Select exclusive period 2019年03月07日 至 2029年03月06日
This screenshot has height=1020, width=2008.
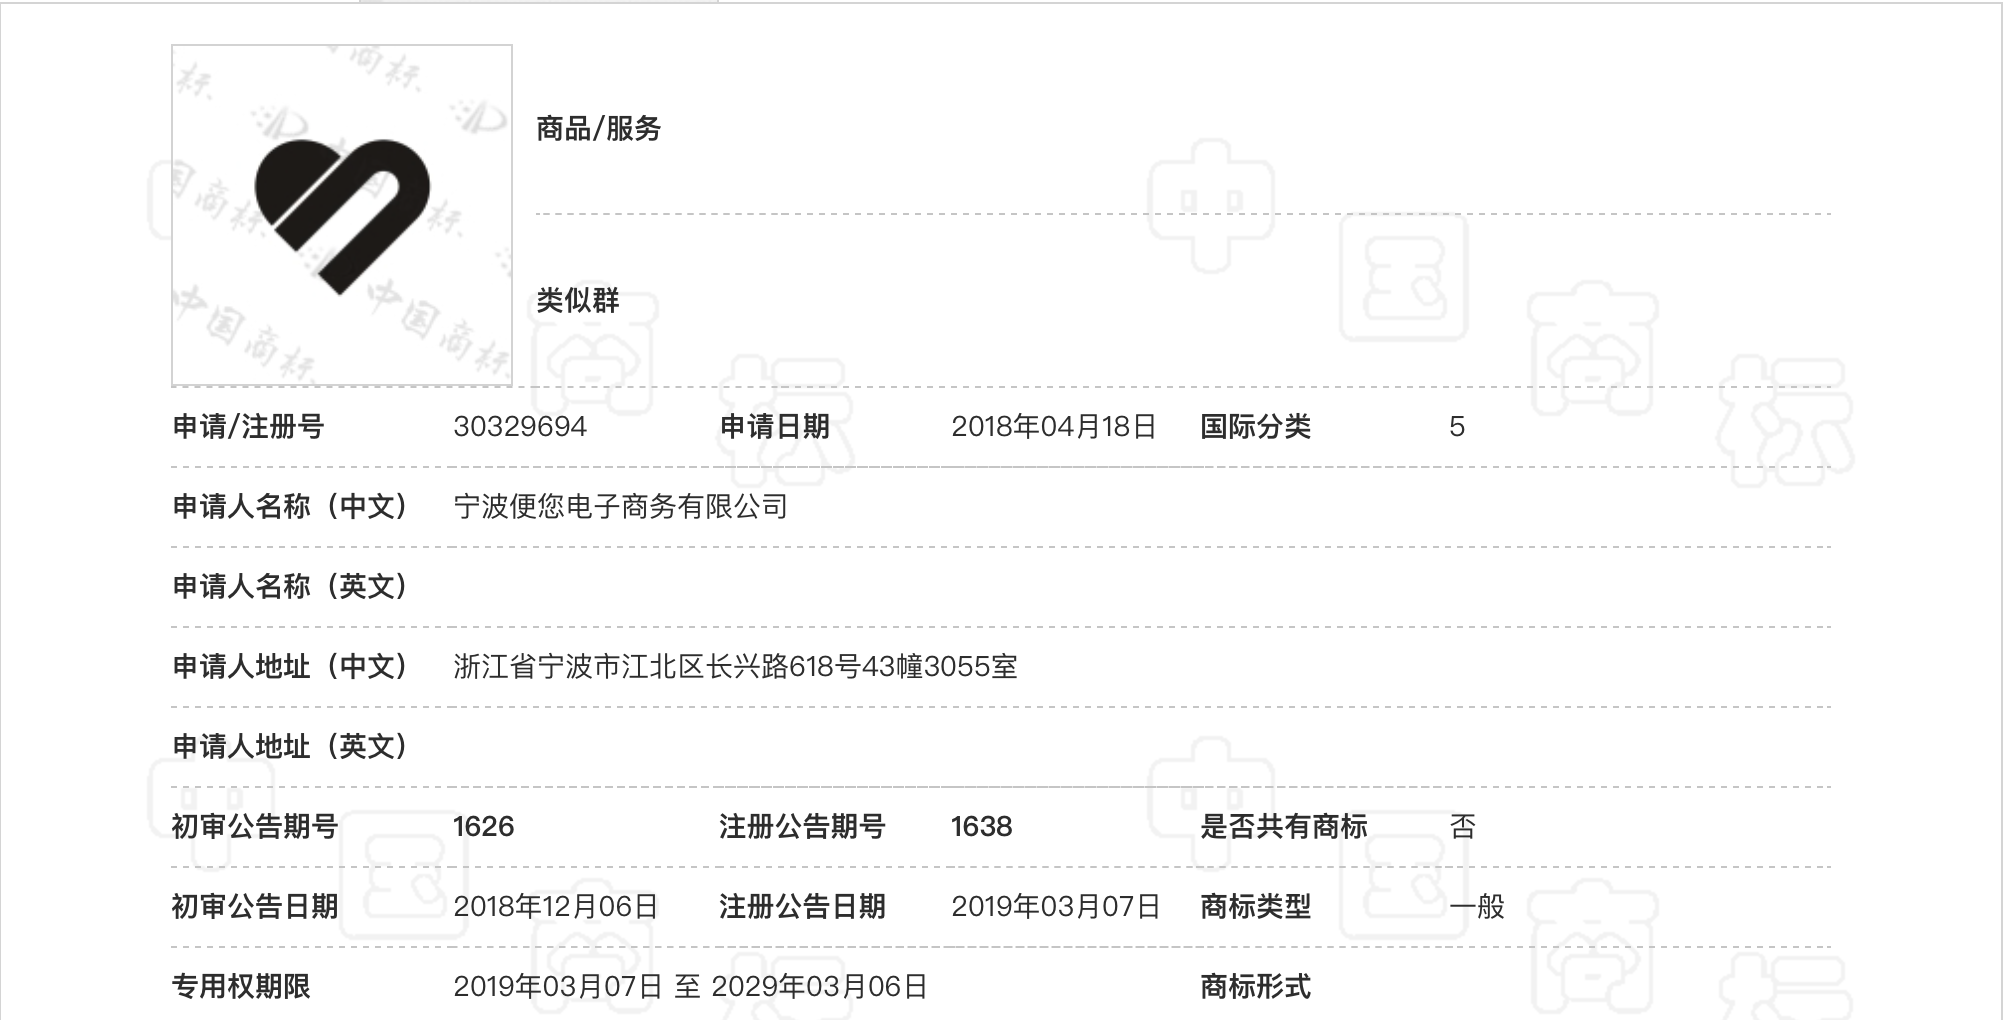click(690, 987)
